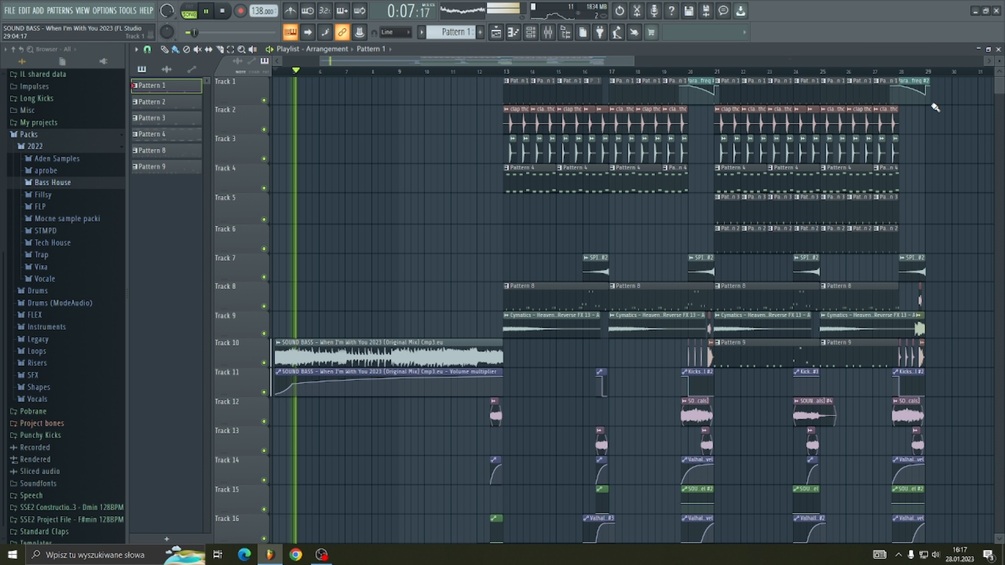Open the Mixer view icon
1005x565 pixels.
point(548,32)
